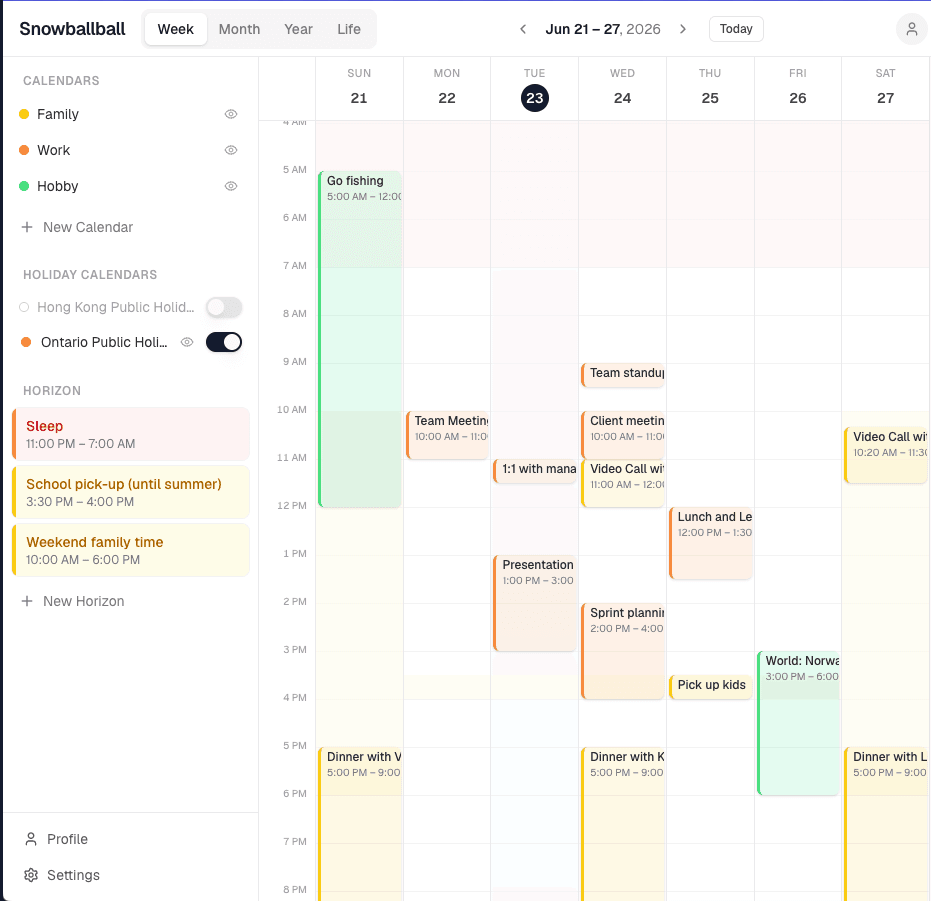Open Settings link in sidebar
This screenshot has width=931, height=901.
[x=73, y=875]
